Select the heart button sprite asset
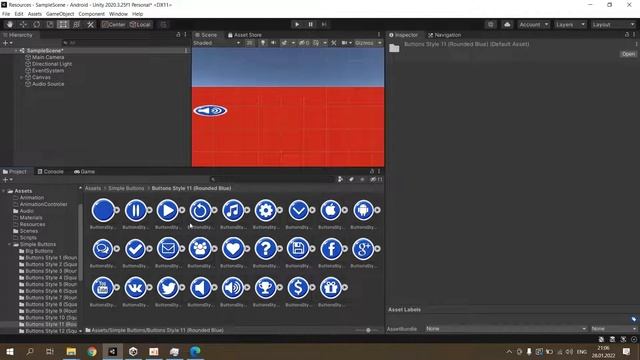 click(233, 249)
